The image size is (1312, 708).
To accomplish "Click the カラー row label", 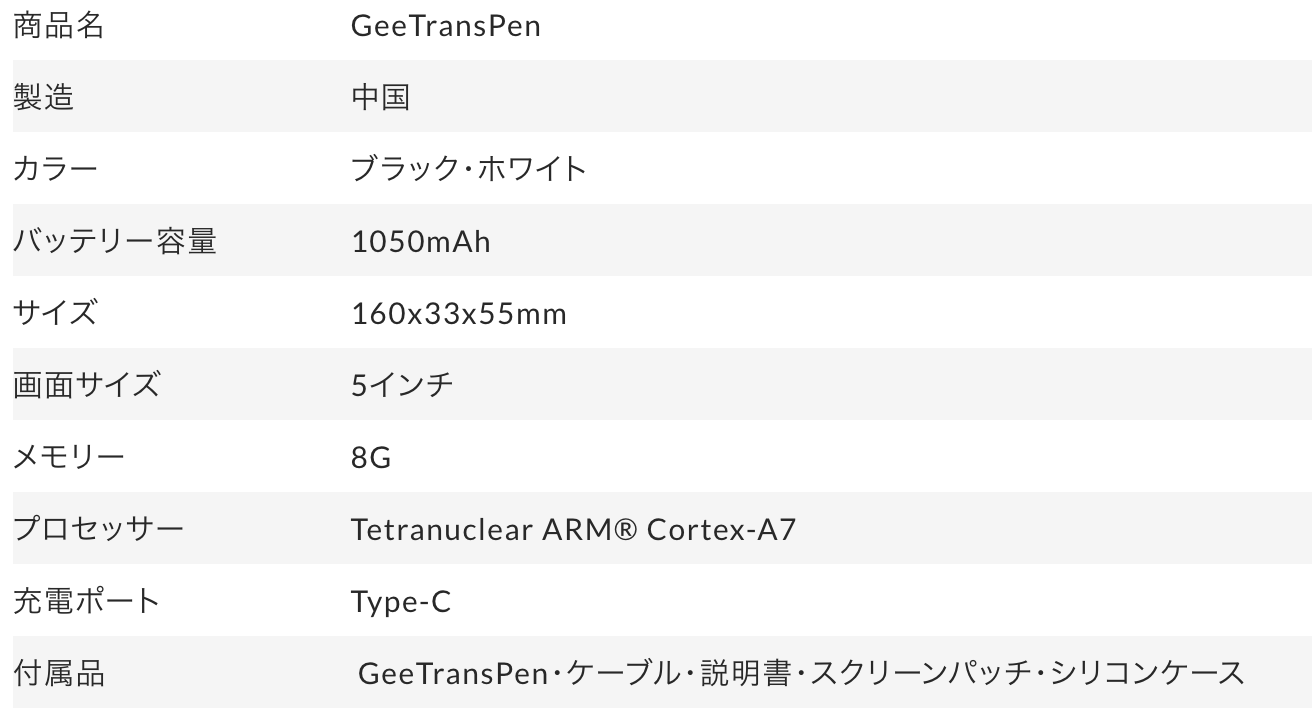I will 55,169.
